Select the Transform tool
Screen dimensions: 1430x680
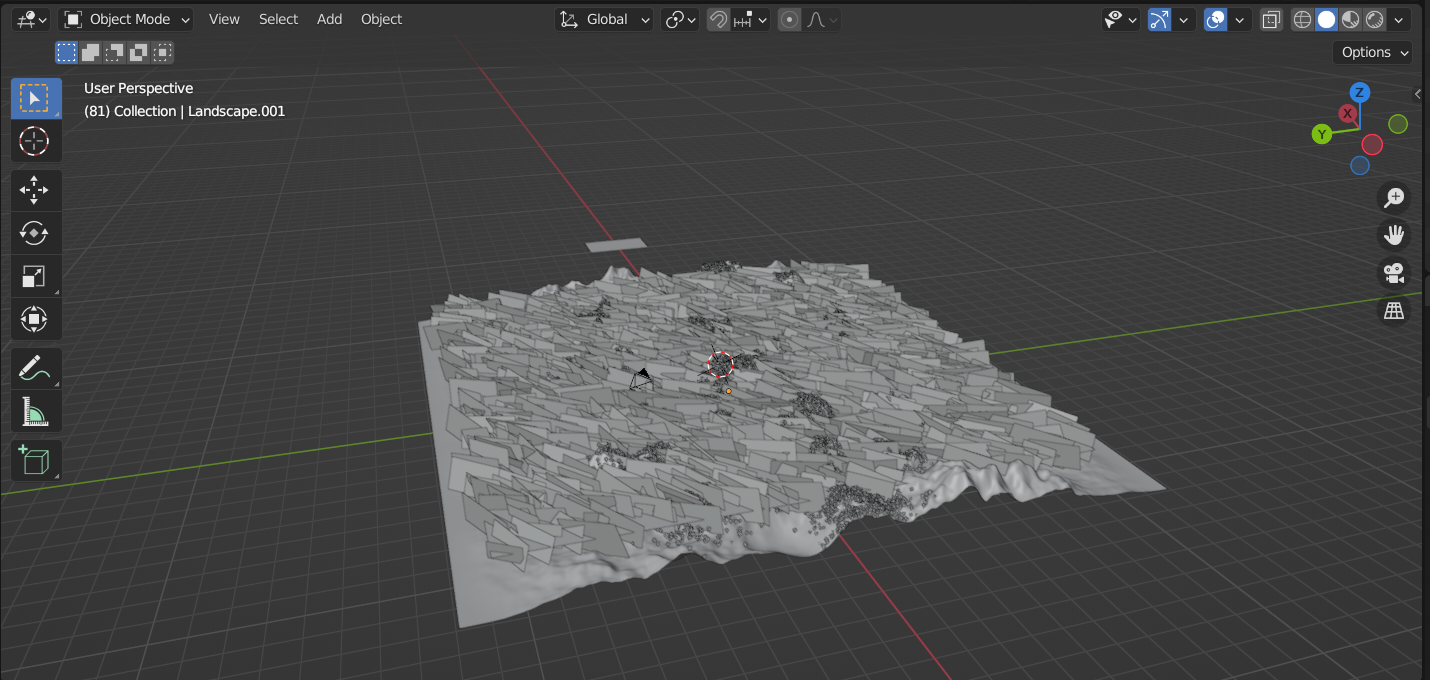[35, 320]
